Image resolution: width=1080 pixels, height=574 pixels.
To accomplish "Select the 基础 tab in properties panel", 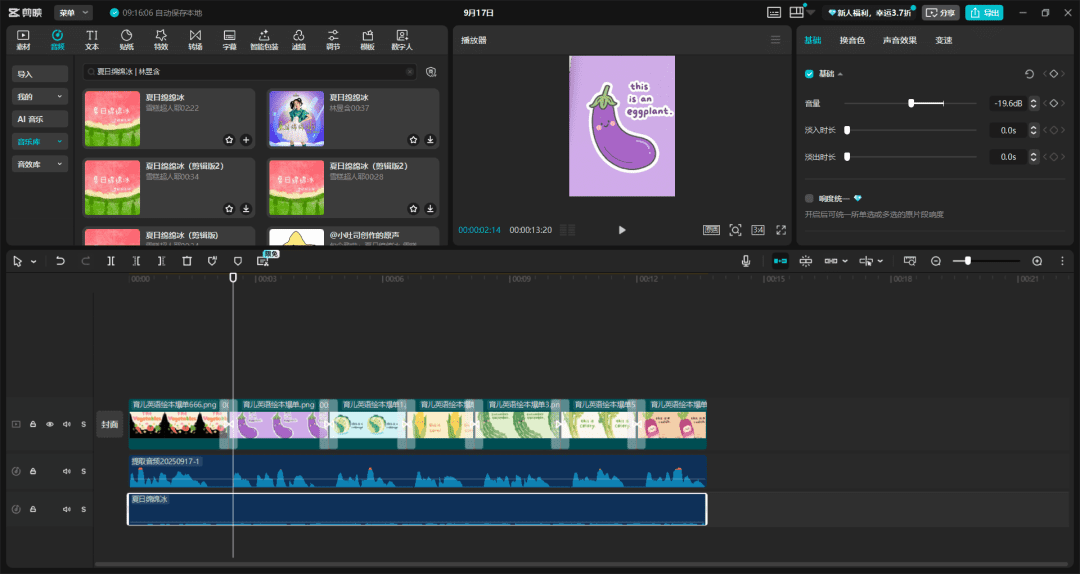I will coord(813,40).
